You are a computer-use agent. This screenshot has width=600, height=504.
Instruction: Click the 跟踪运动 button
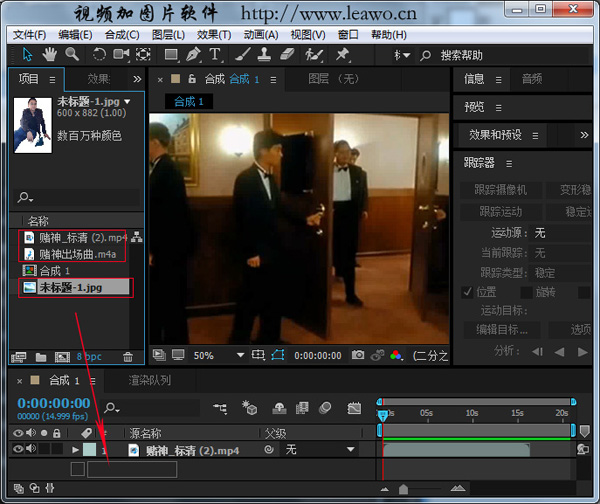501,212
